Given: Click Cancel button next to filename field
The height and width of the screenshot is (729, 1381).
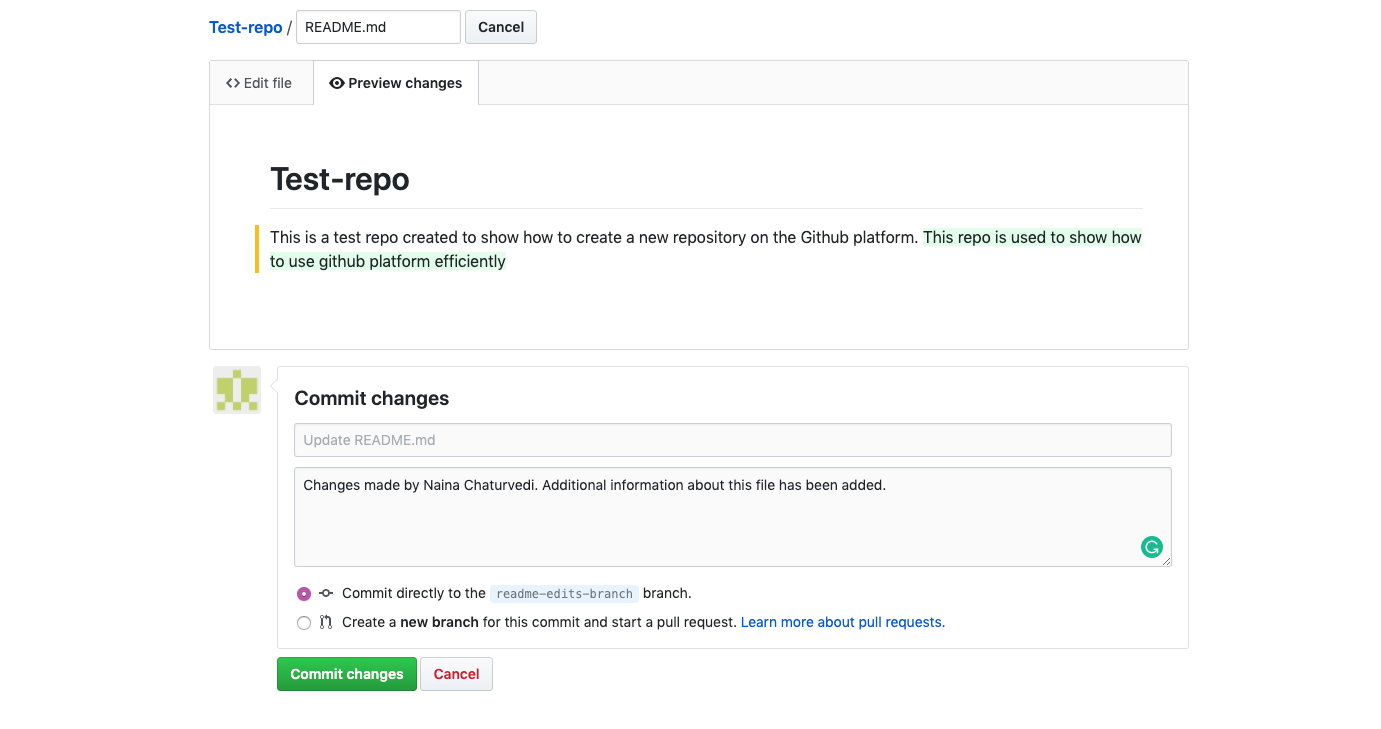Looking at the screenshot, I should click(501, 27).
